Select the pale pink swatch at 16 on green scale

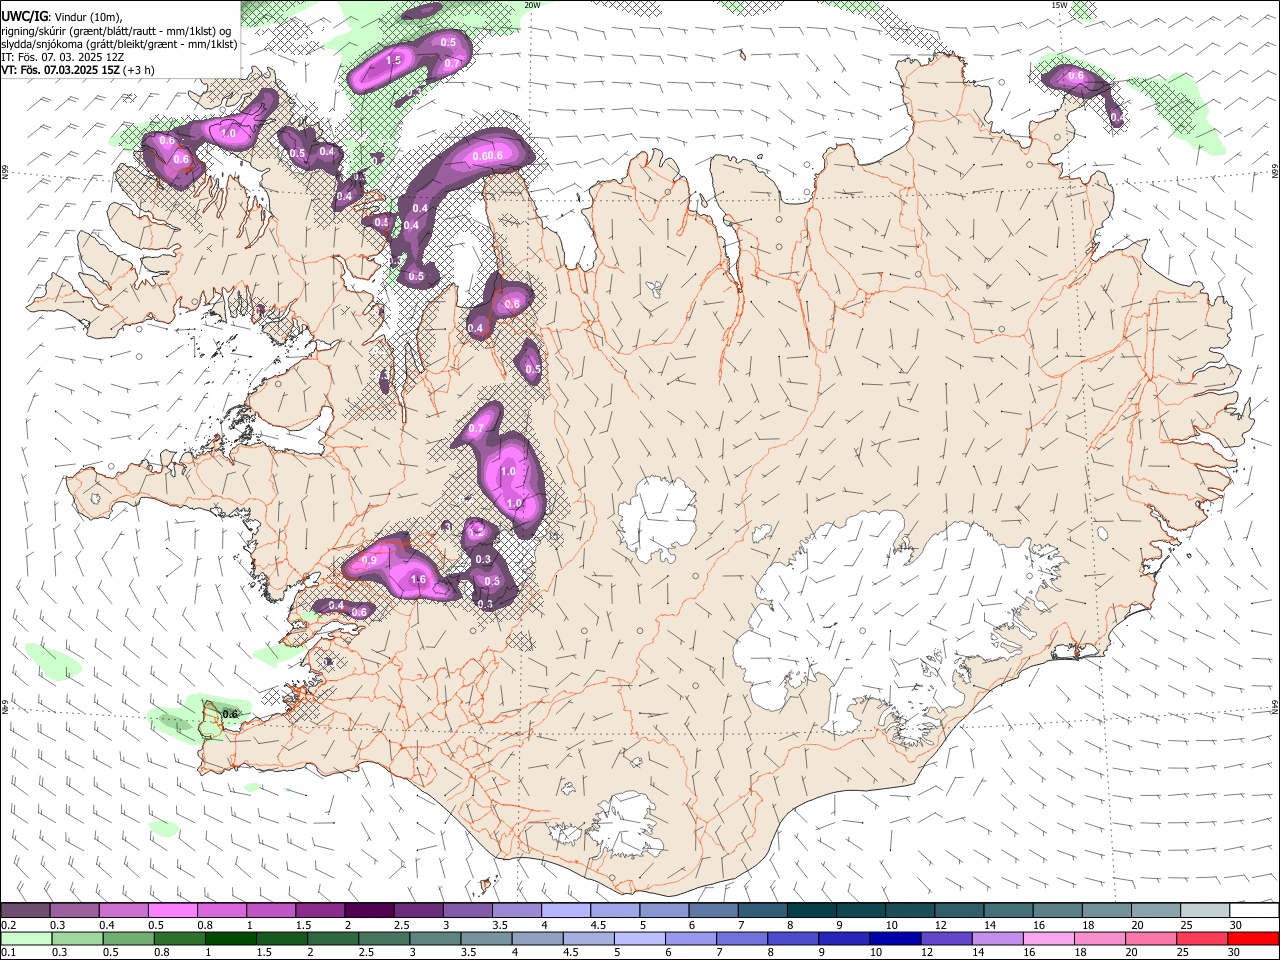[x=1048, y=938]
